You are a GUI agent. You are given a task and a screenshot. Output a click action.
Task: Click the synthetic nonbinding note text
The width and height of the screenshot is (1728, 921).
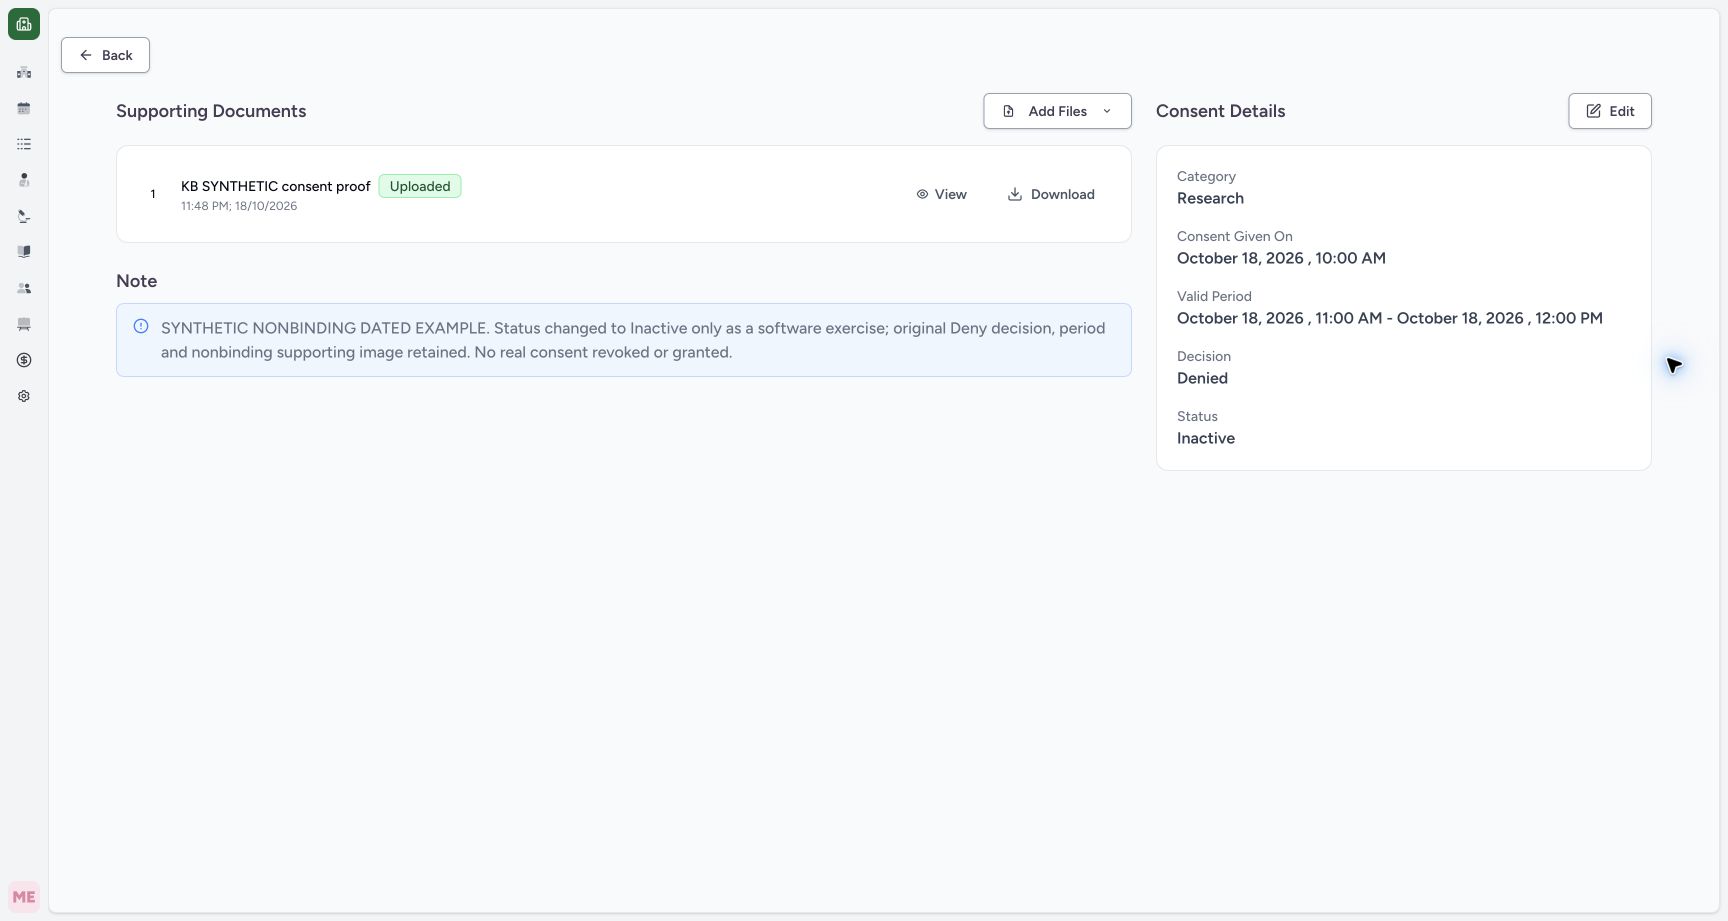point(633,340)
